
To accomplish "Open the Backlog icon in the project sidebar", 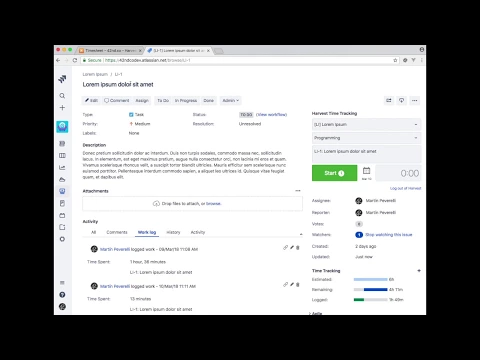I will click(x=62, y=144).
